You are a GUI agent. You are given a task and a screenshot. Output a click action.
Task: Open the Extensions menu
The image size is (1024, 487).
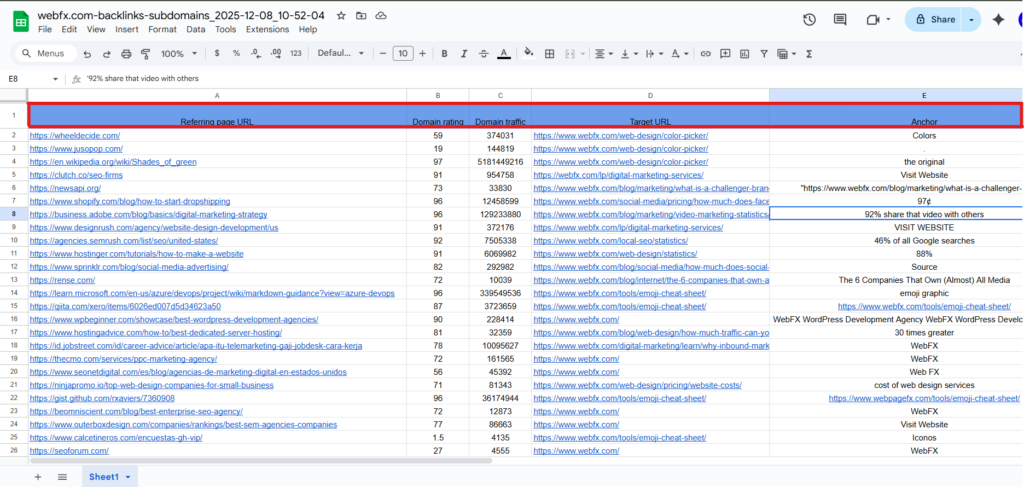point(267,29)
